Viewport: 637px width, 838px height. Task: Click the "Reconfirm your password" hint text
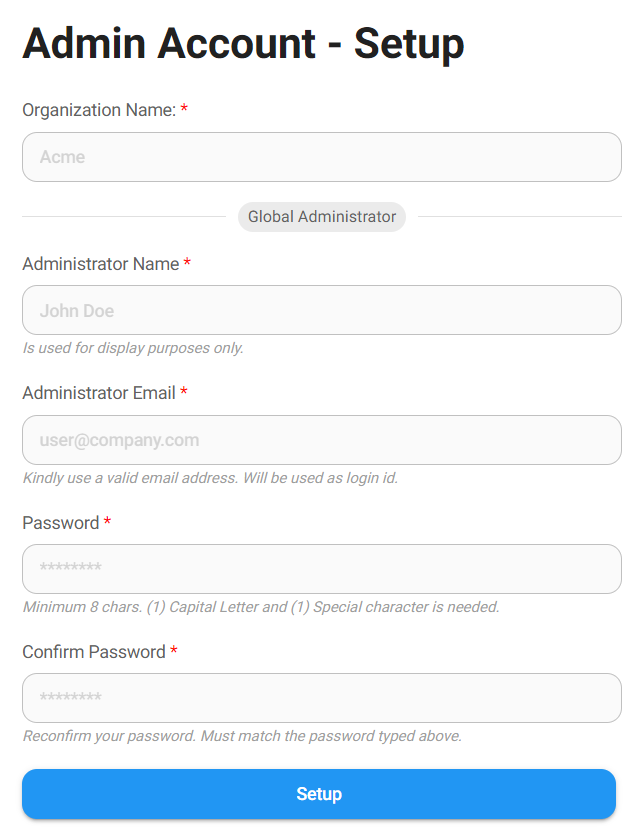click(242, 736)
